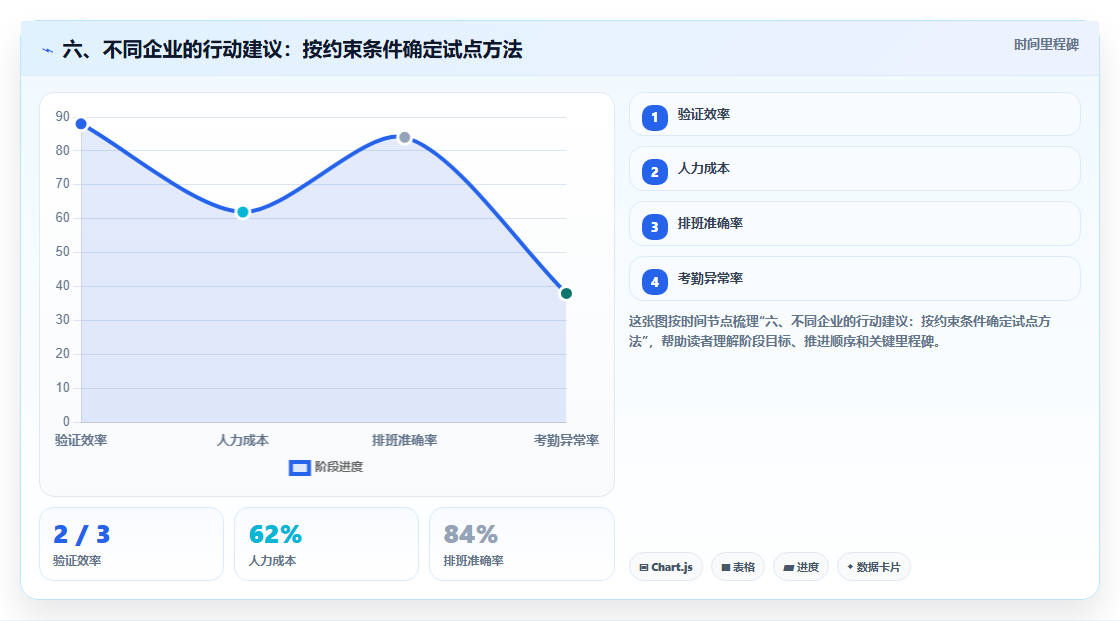Open the 验证效率 list item
Viewport: 1120px width, 621px height.
[854, 114]
